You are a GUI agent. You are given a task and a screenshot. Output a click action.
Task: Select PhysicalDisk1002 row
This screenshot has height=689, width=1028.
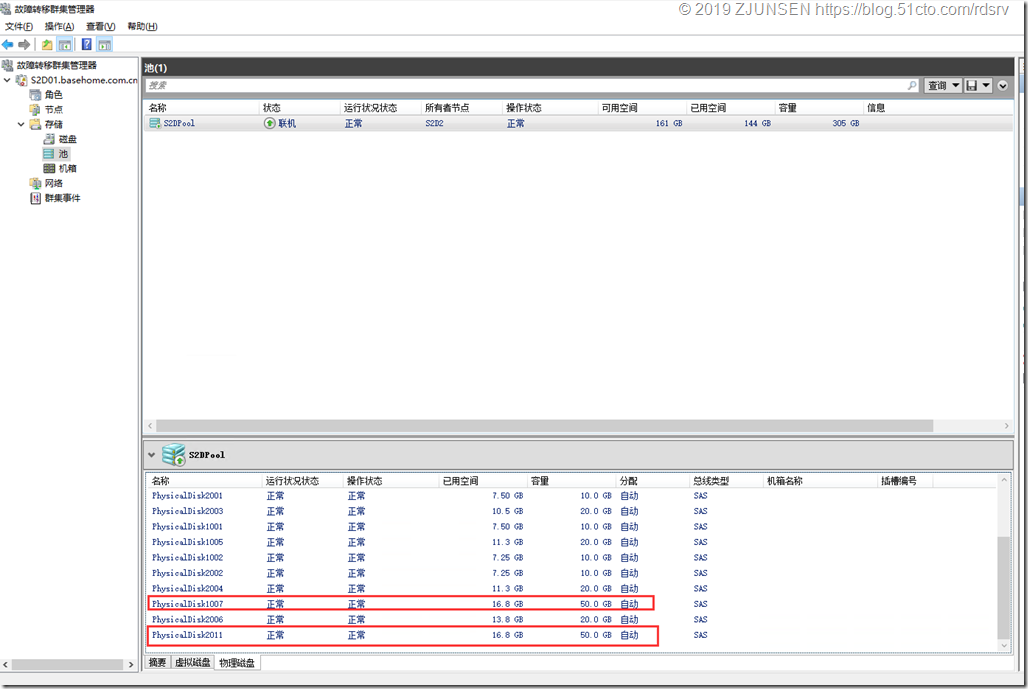[570, 558]
